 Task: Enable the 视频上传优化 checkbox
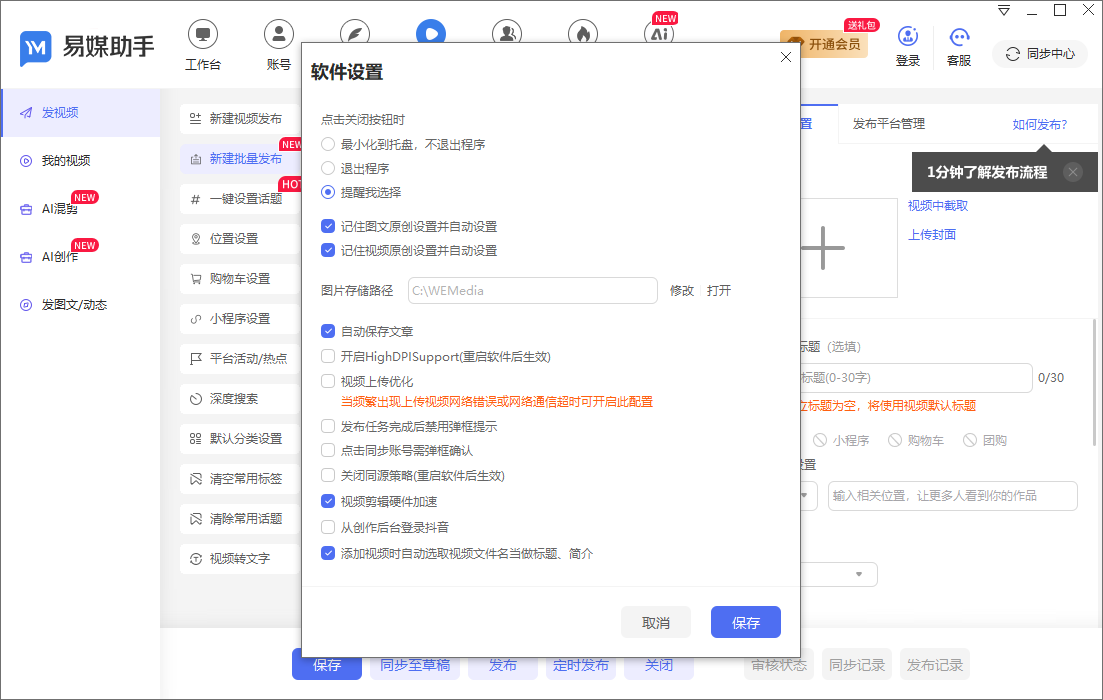point(327,380)
